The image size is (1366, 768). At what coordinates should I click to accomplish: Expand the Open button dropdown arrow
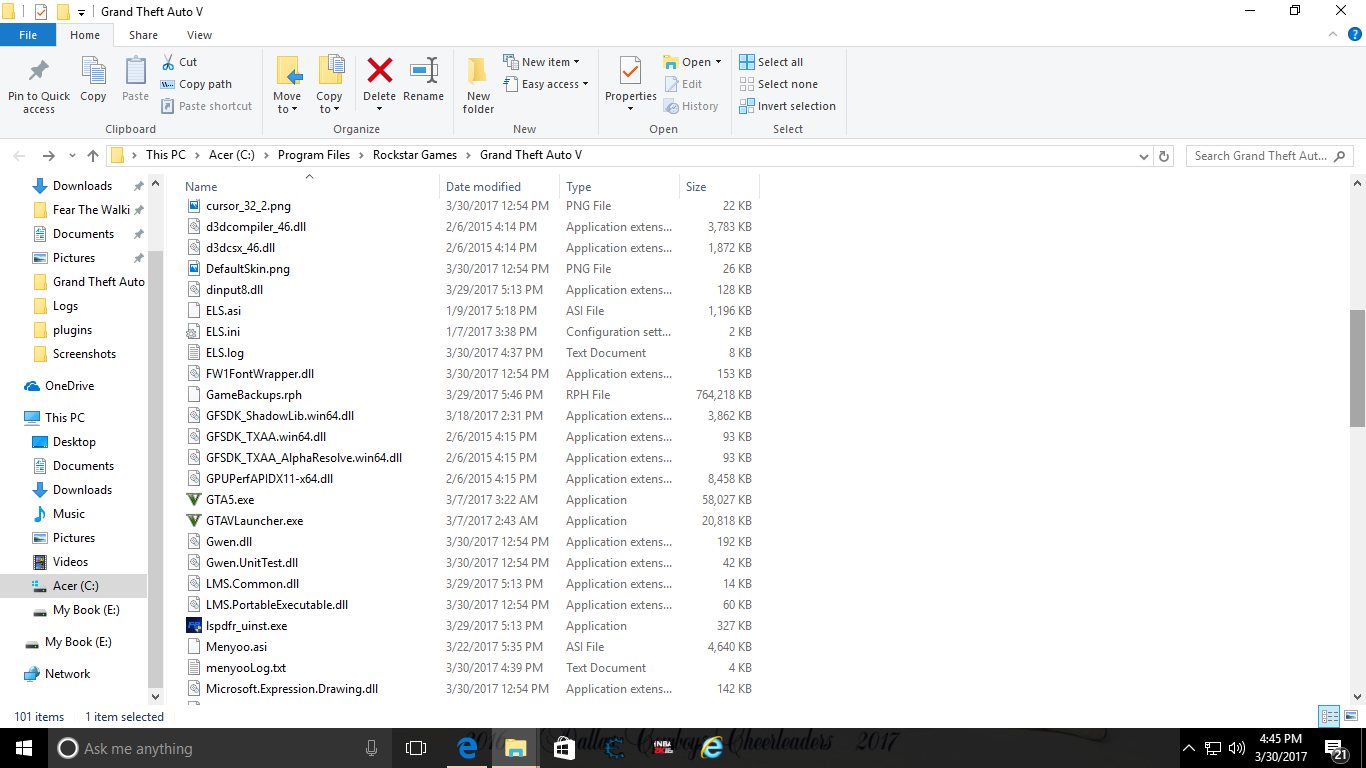(718, 62)
